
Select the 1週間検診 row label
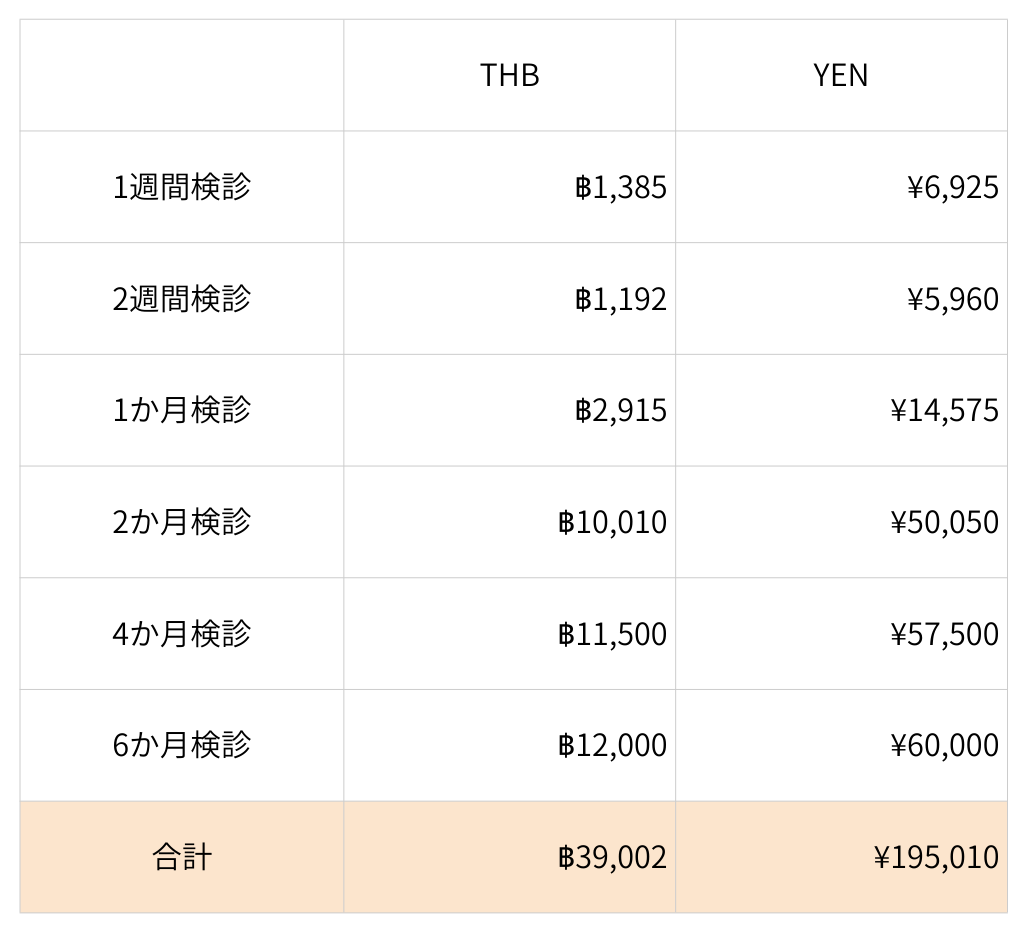coord(181,187)
